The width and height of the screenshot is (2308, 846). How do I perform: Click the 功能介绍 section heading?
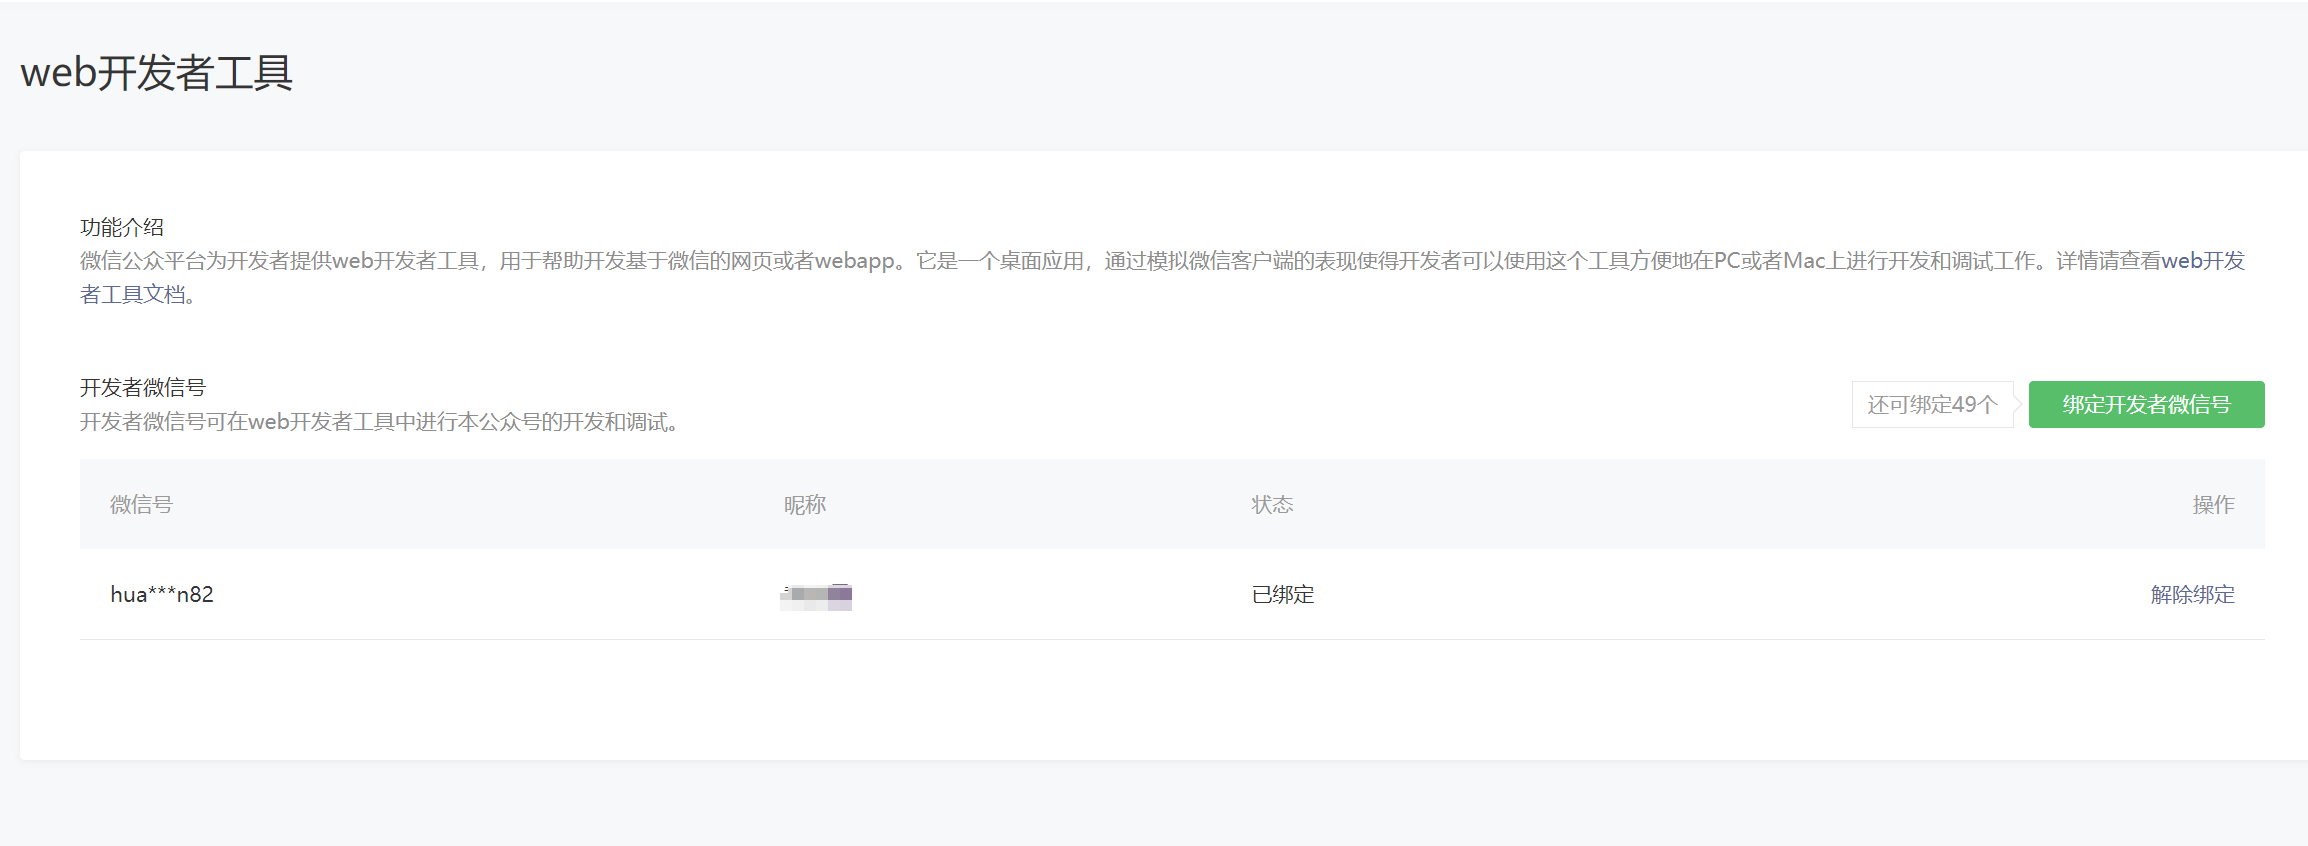tap(122, 227)
